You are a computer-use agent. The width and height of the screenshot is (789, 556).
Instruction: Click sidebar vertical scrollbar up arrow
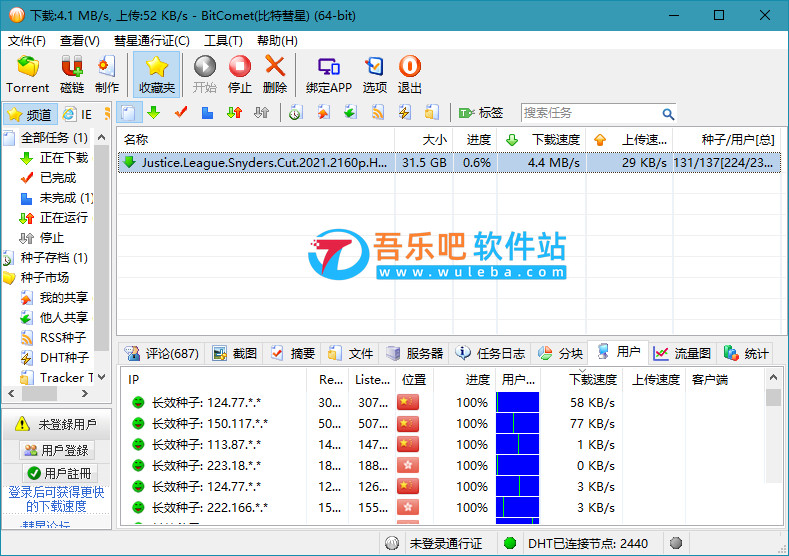(x=101, y=137)
